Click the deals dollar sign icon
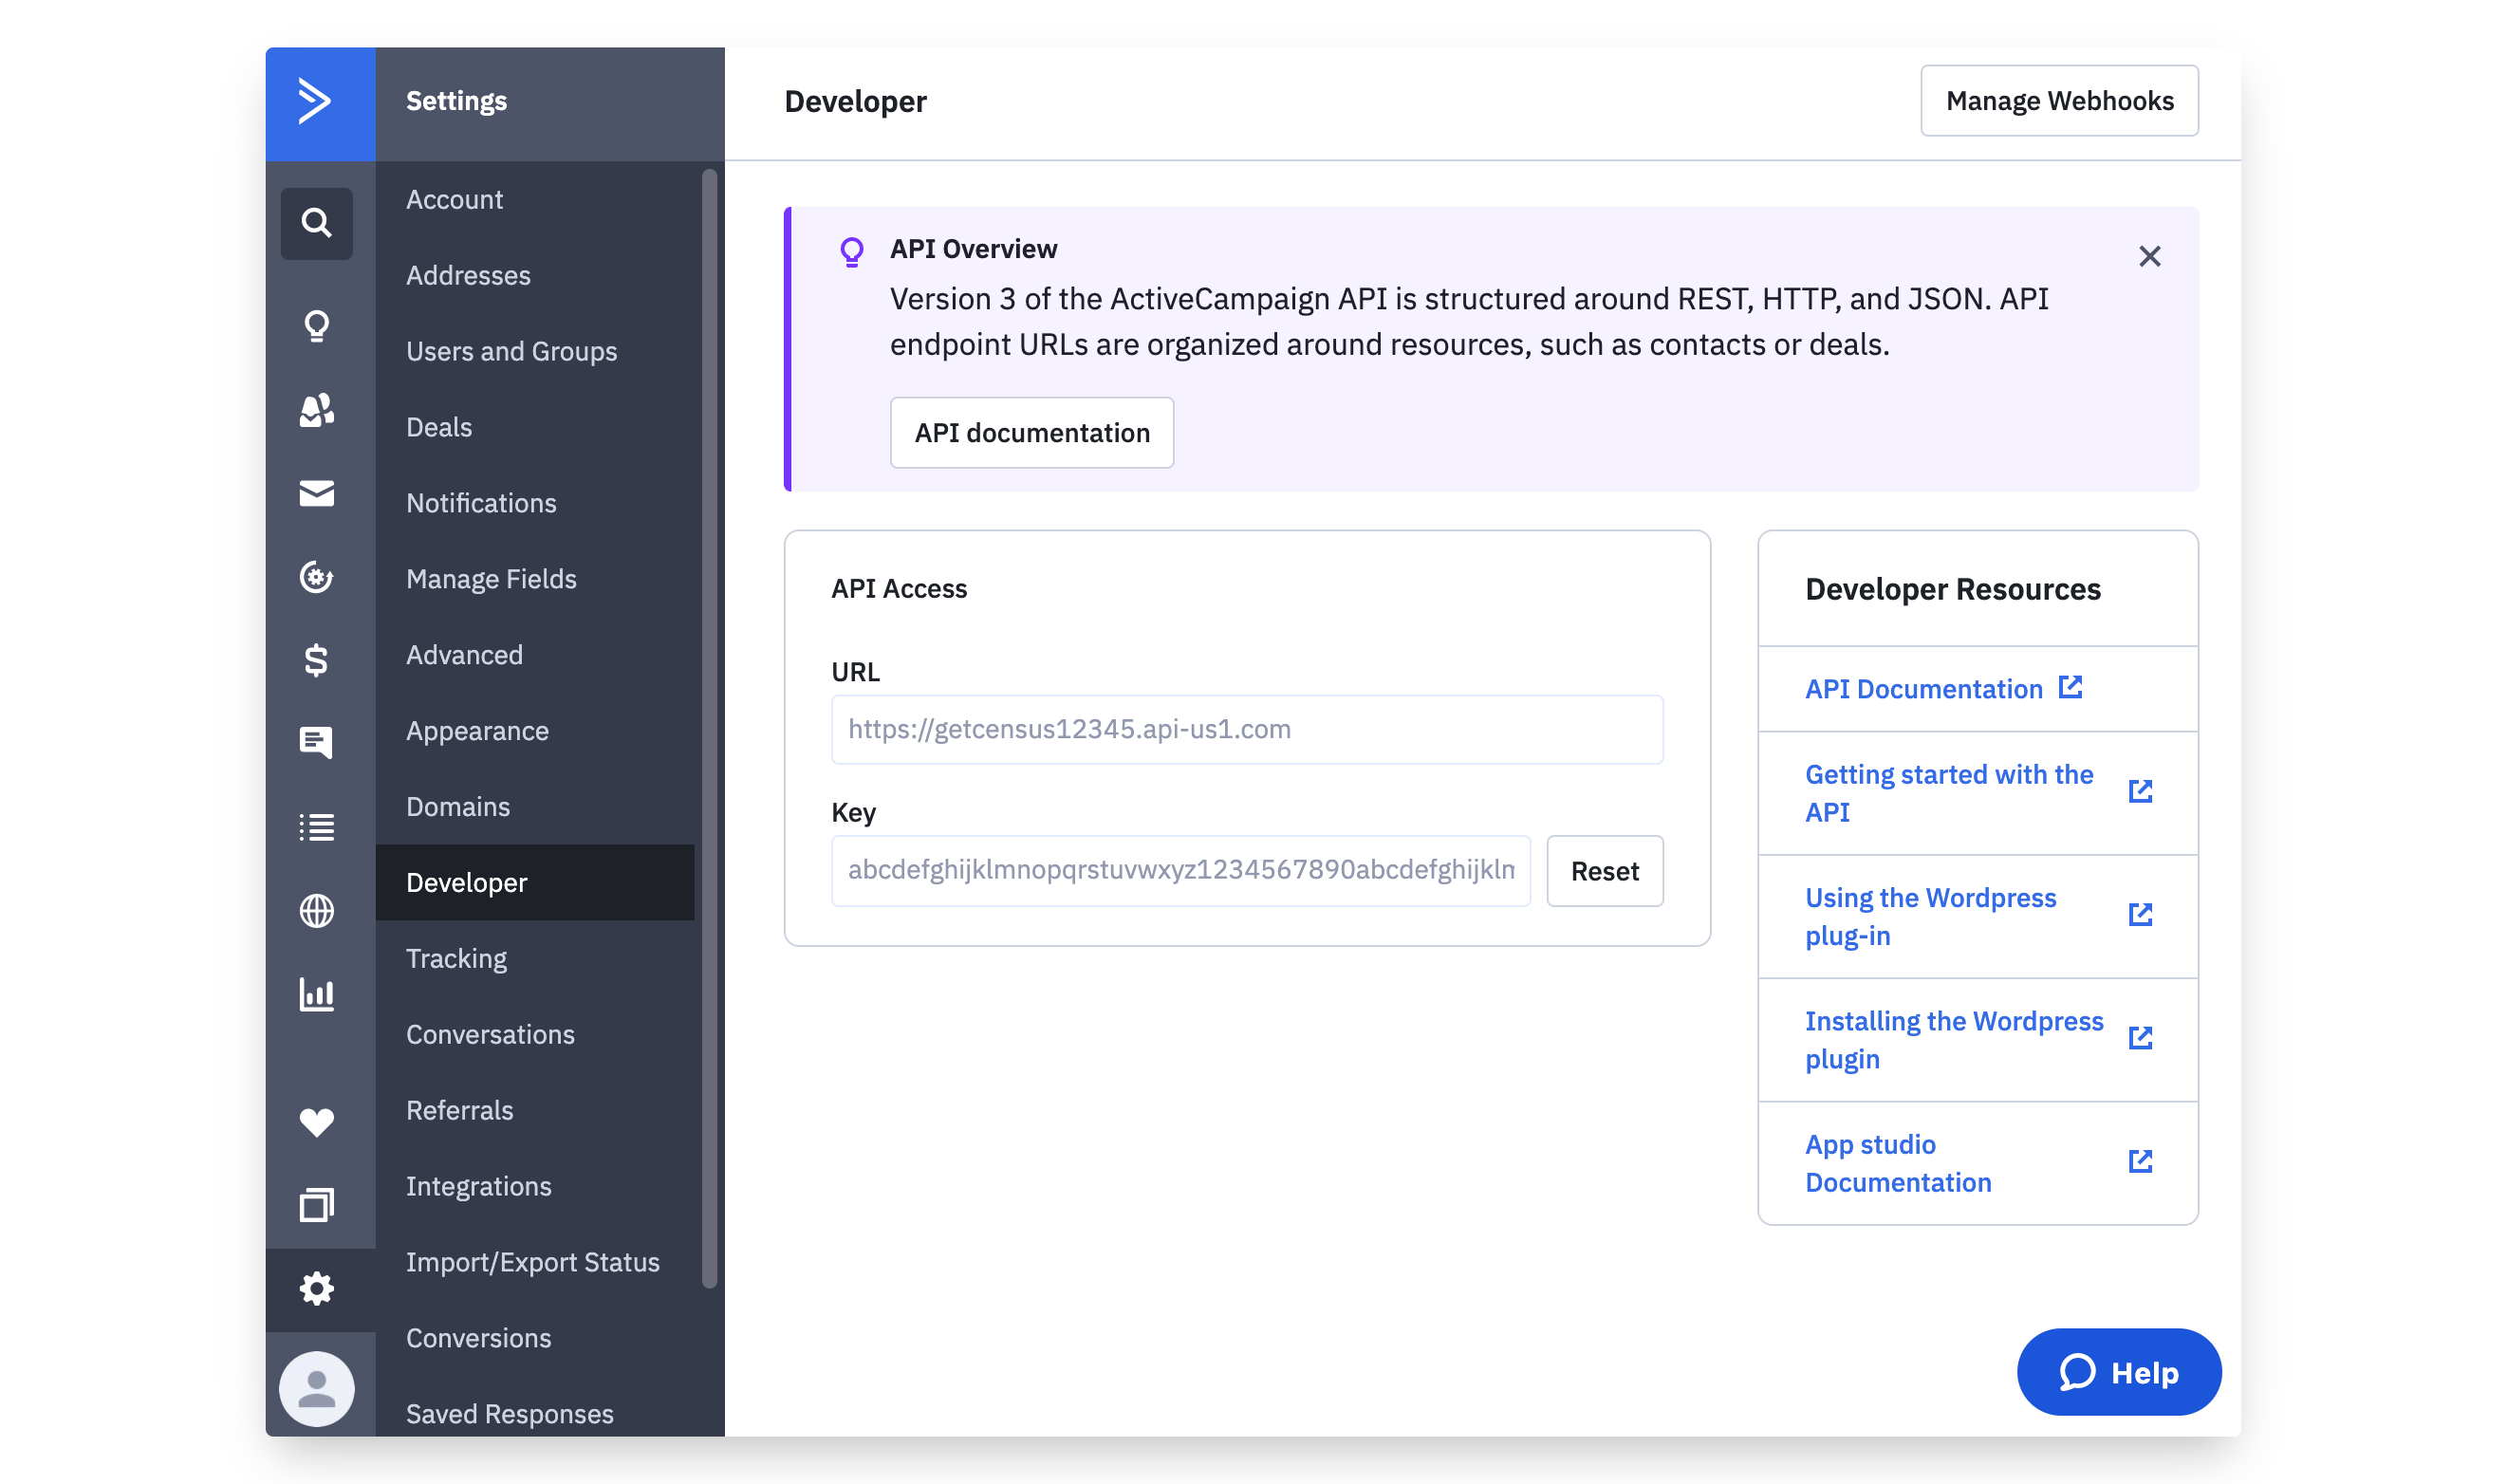The width and height of the screenshot is (2507, 1484). (316, 660)
